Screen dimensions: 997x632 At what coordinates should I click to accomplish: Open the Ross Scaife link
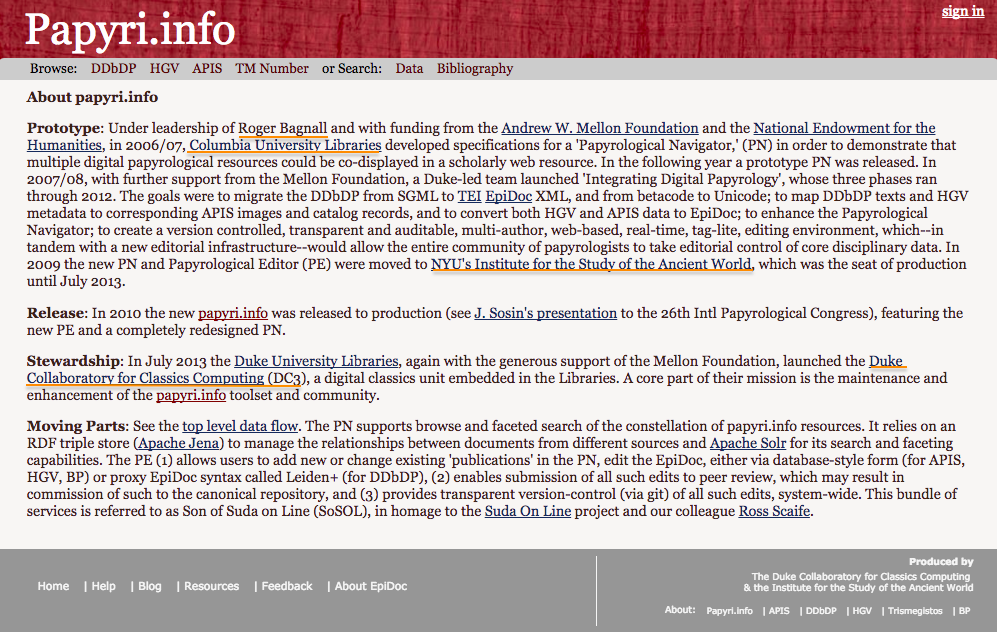coord(774,512)
